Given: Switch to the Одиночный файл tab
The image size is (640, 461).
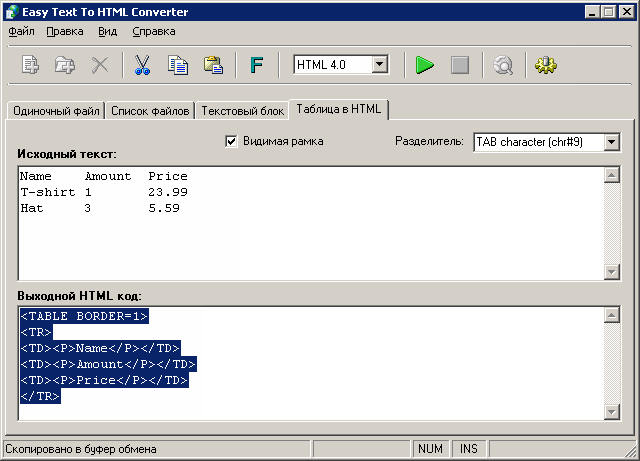Looking at the screenshot, I should click(56, 111).
